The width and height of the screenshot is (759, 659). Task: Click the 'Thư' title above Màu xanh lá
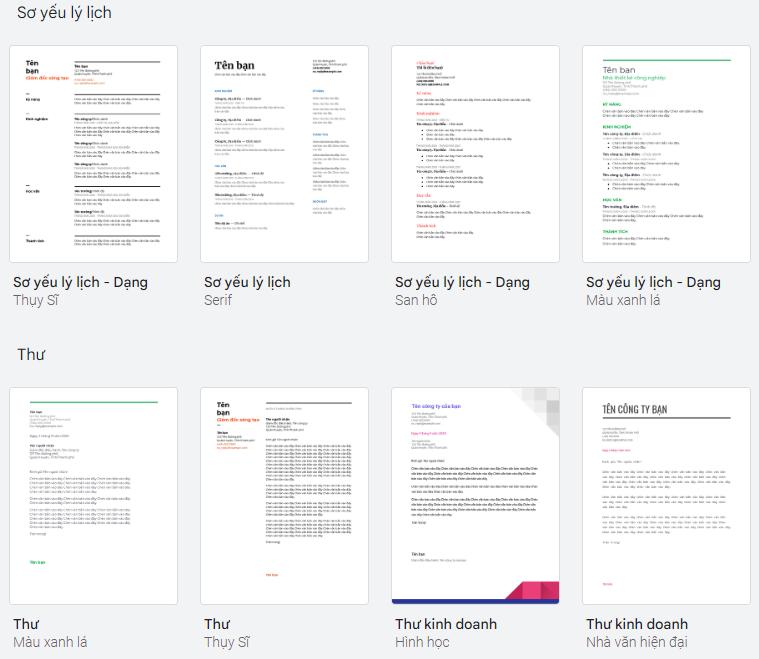point(26,624)
